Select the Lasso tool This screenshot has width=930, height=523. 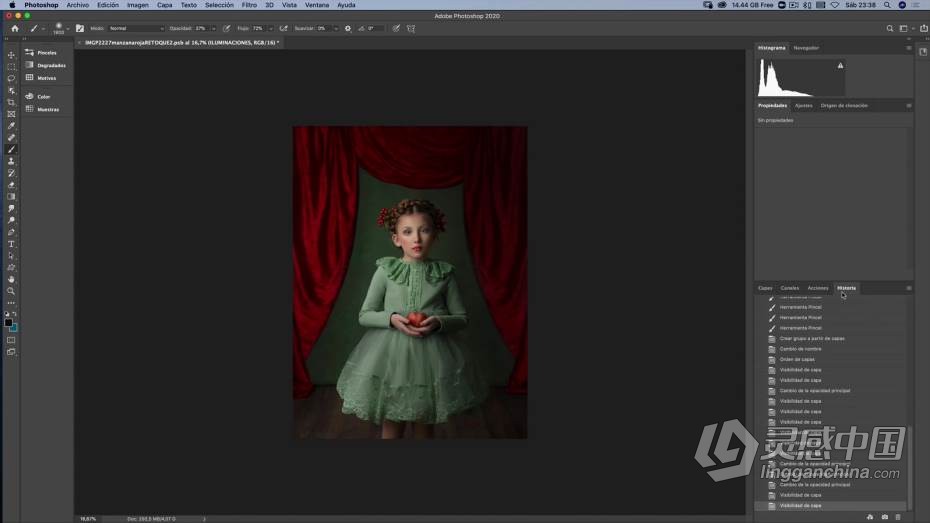(11, 78)
